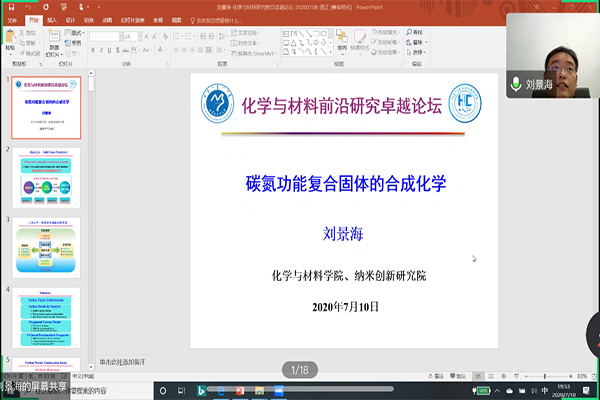Expand the Select (选择) dropdown in the editing group
Screen dimensions: 600x400
click(x=420, y=50)
